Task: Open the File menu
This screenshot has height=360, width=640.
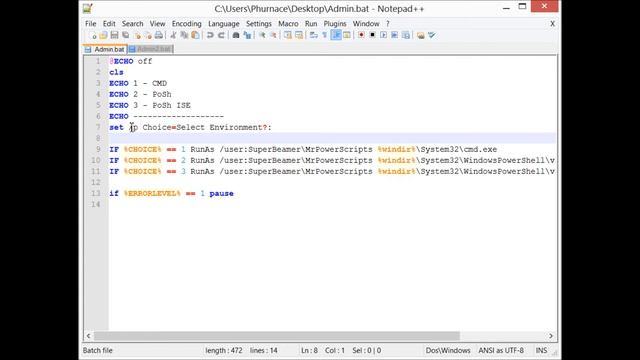Action: tap(91, 24)
